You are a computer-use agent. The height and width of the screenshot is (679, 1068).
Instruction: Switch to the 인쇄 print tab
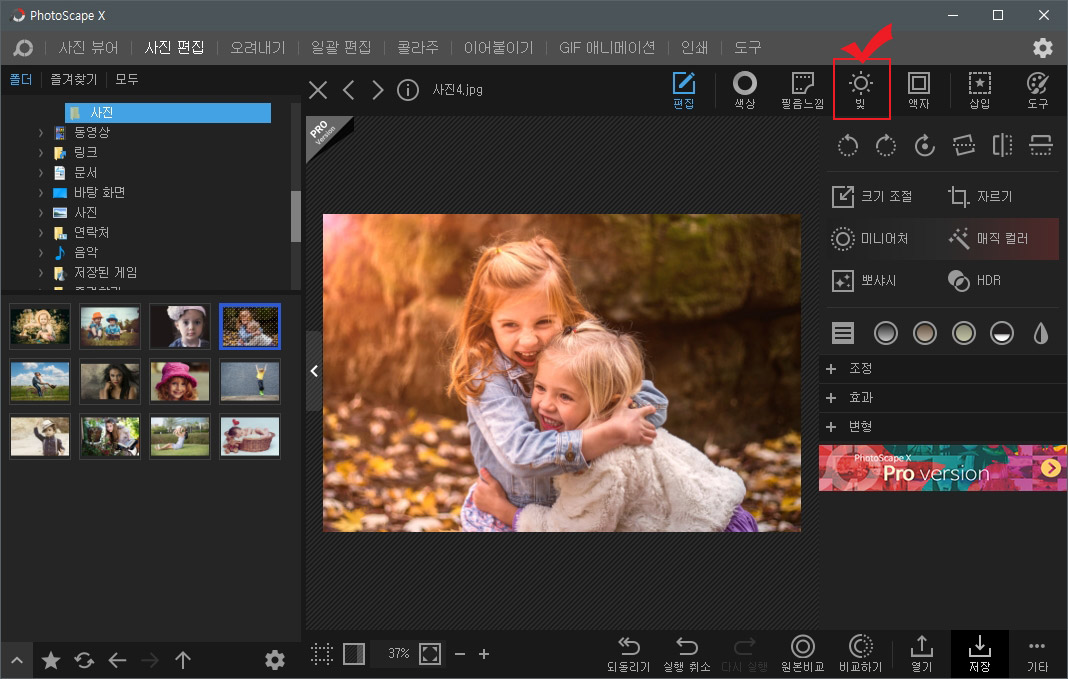click(694, 48)
